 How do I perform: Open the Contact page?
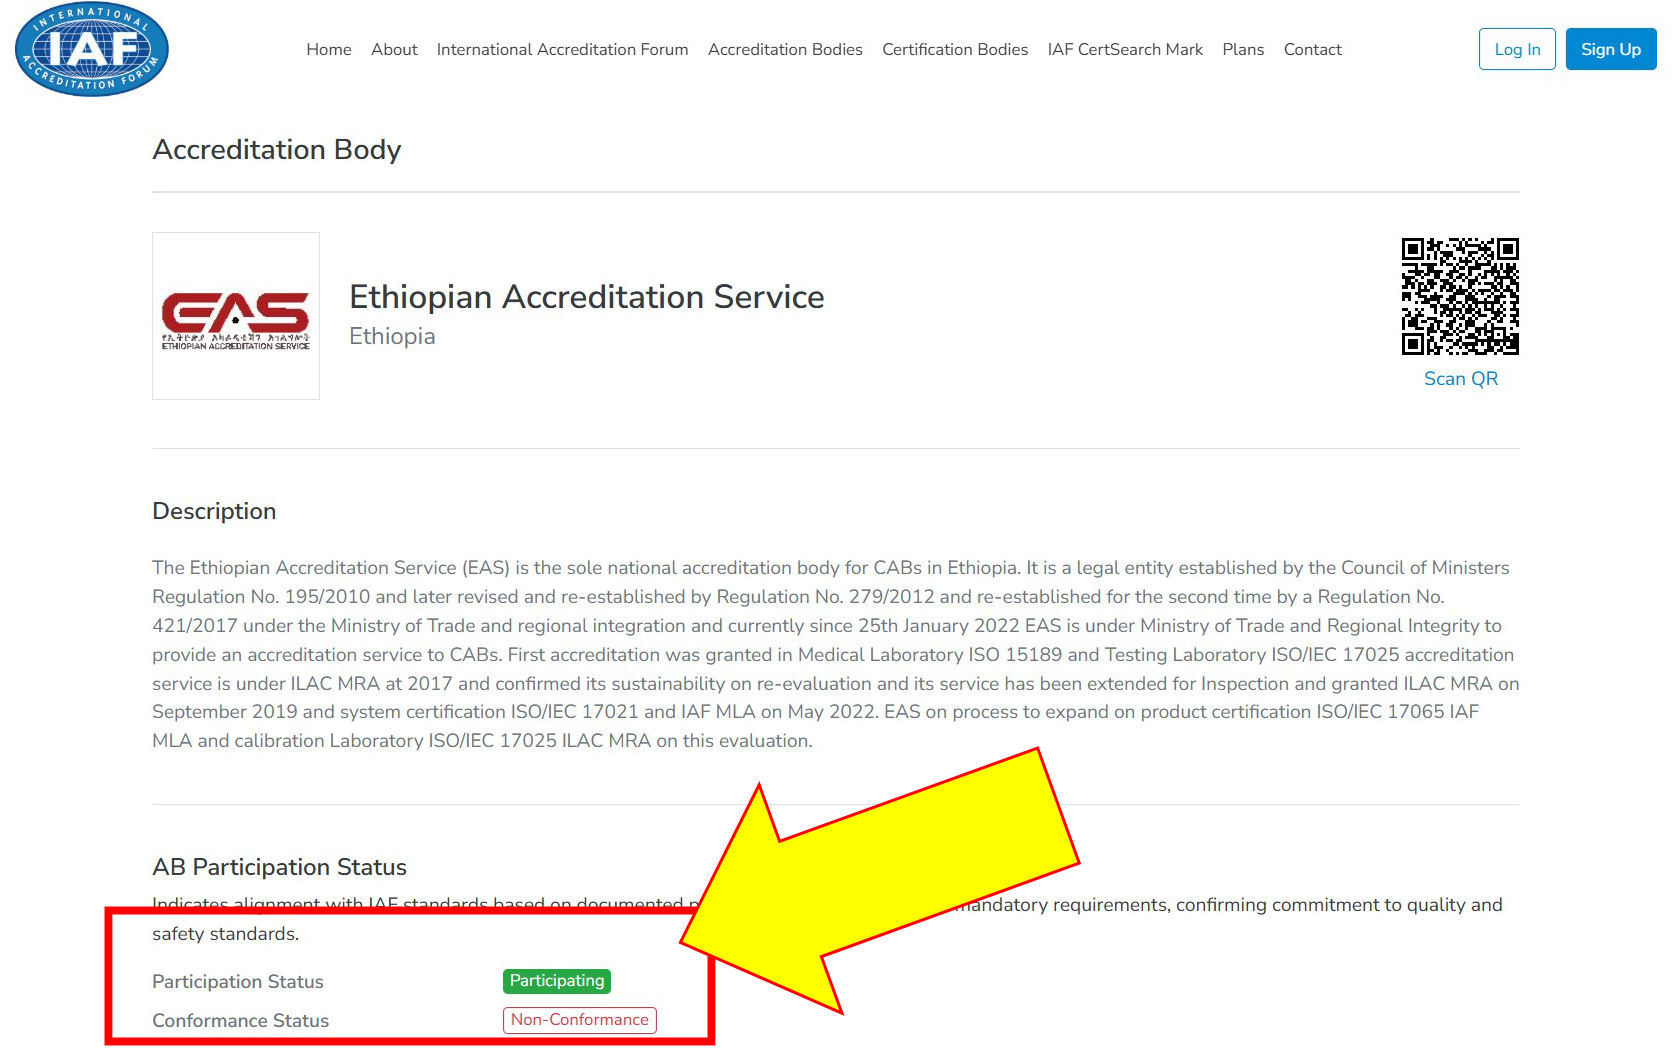[x=1312, y=49]
